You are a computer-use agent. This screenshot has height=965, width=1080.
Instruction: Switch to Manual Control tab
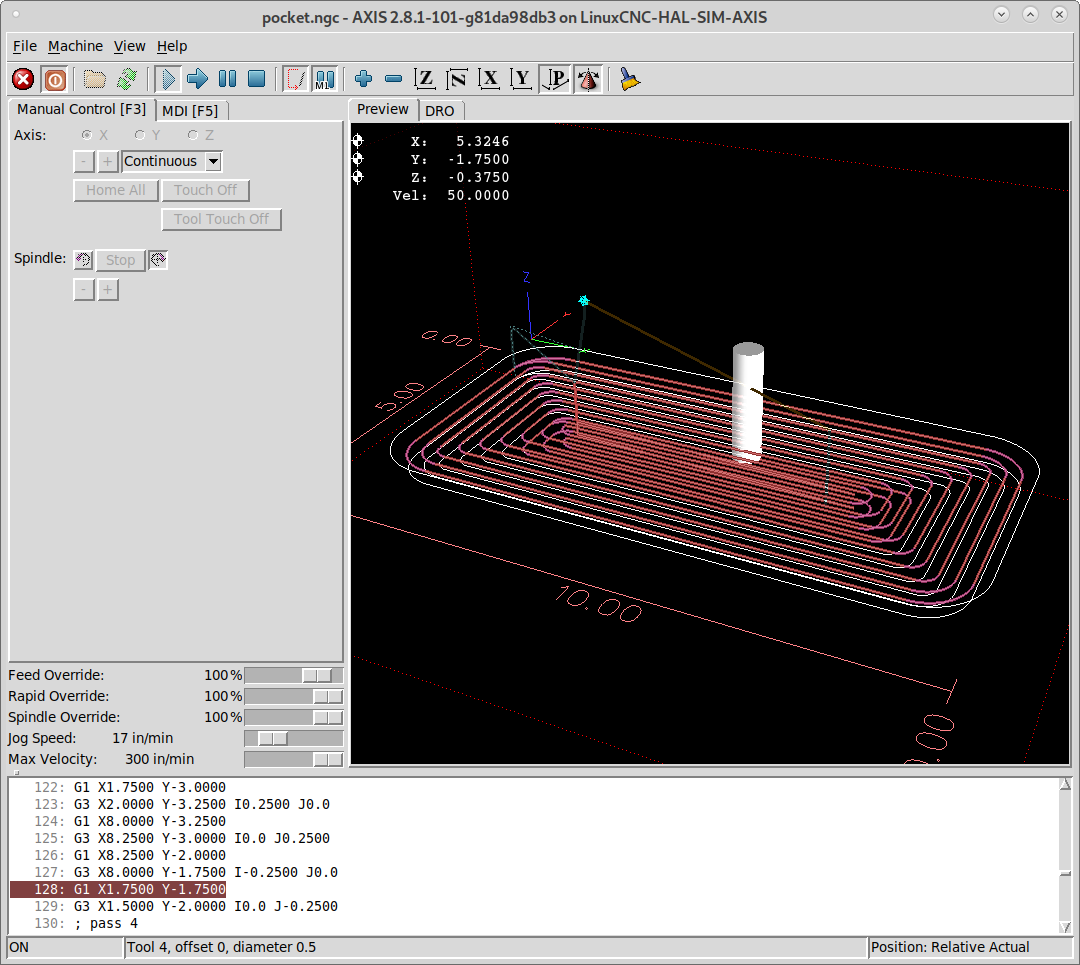(x=81, y=110)
